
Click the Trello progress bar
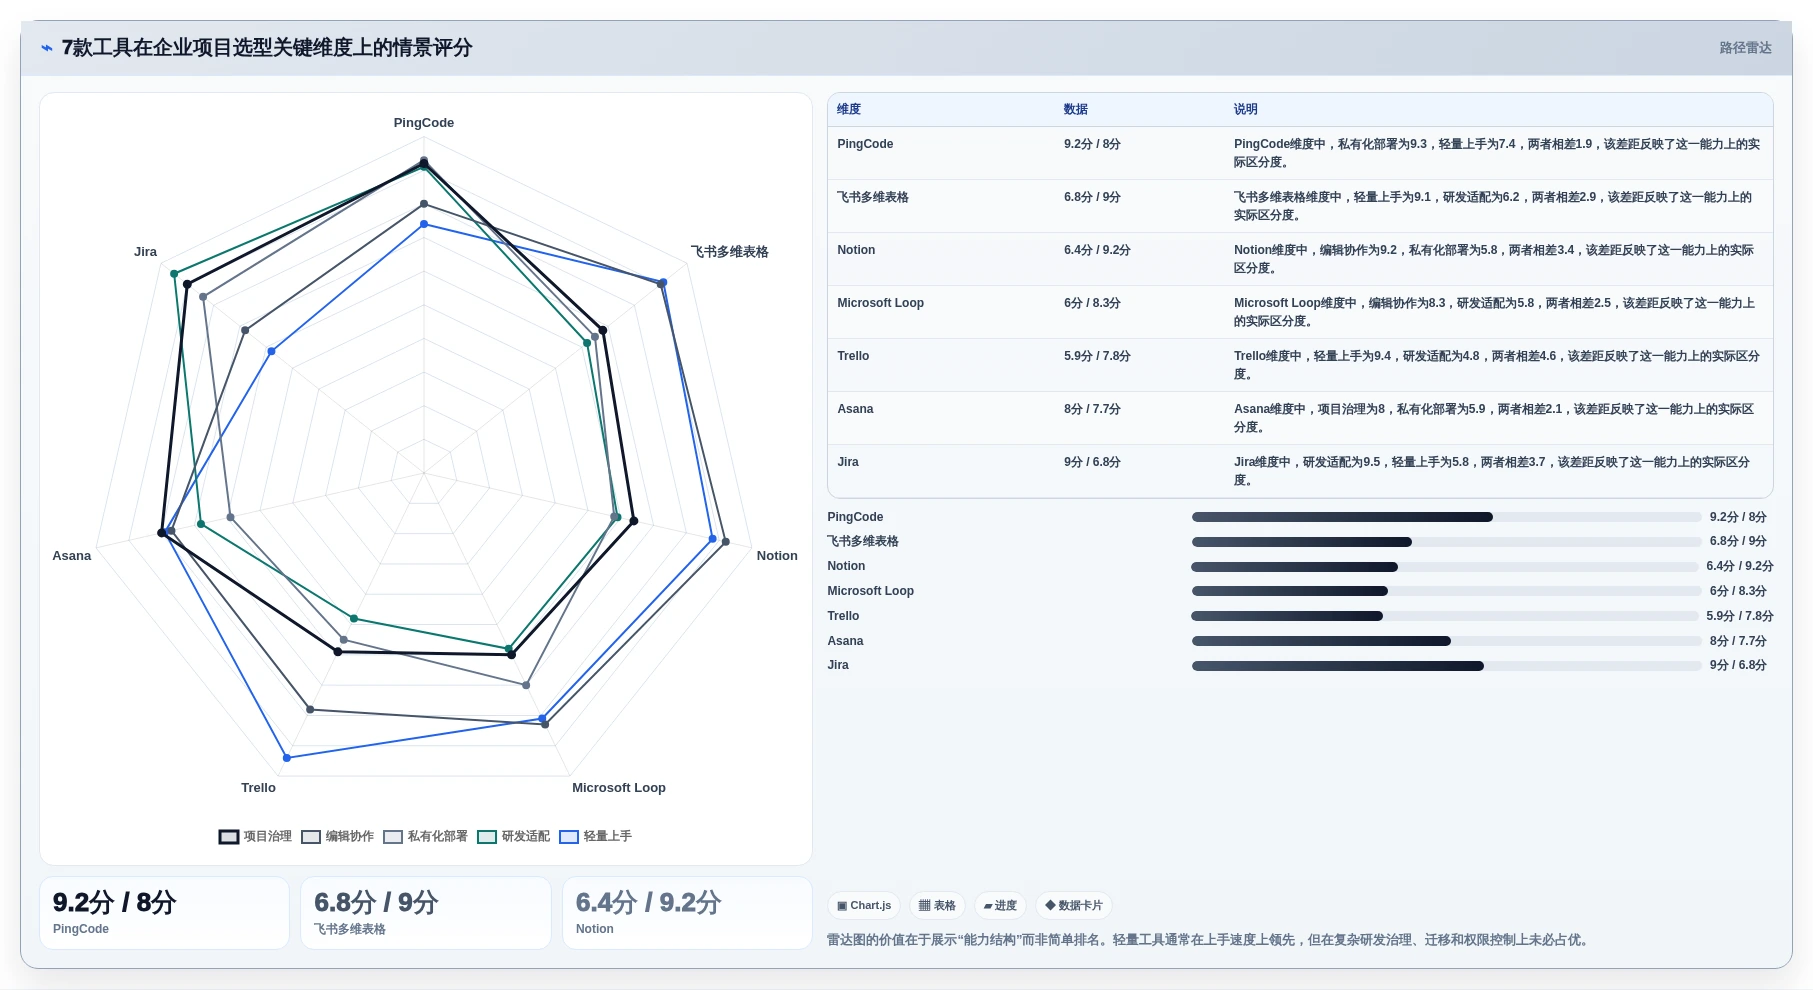pyautogui.click(x=1446, y=616)
